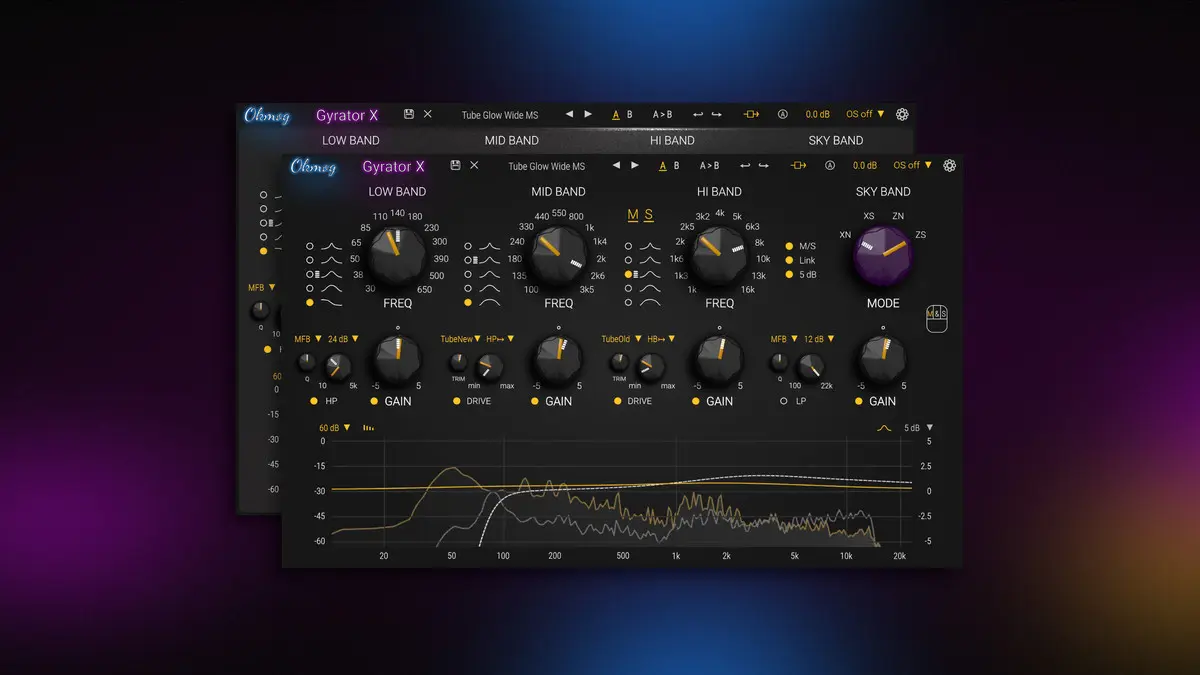The height and width of the screenshot is (675, 1200).
Task: Select top curve shape for LOW BAND
Action: click(x=310, y=245)
